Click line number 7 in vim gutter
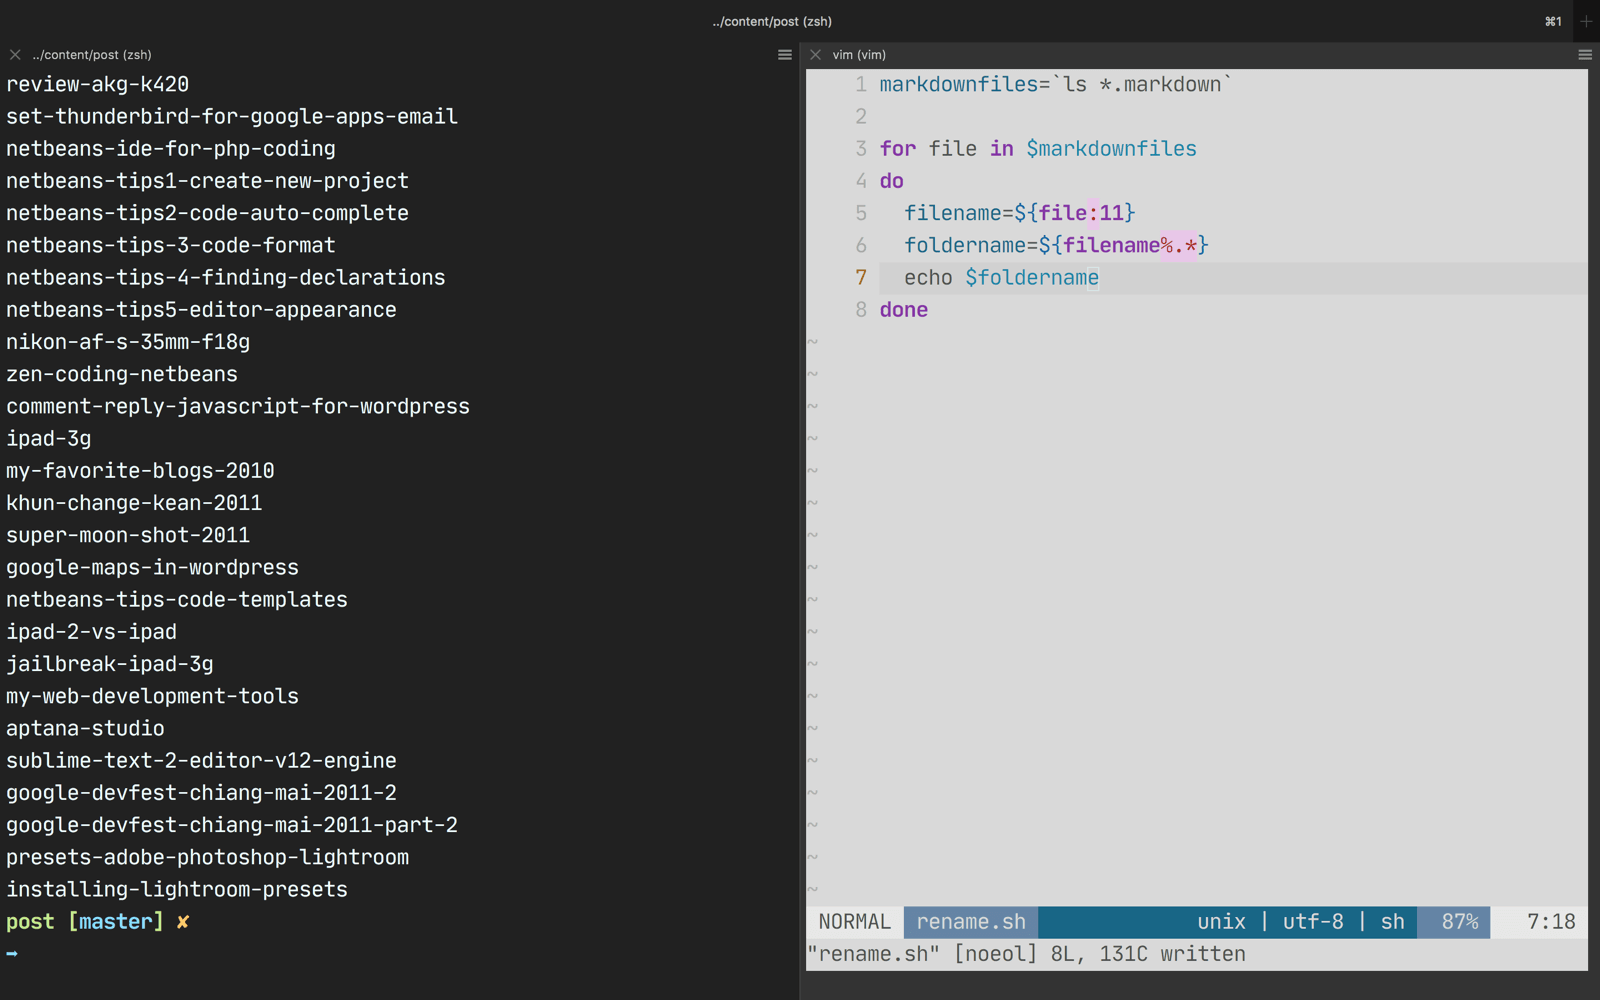This screenshot has height=1000, width=1600. (861, 278)
